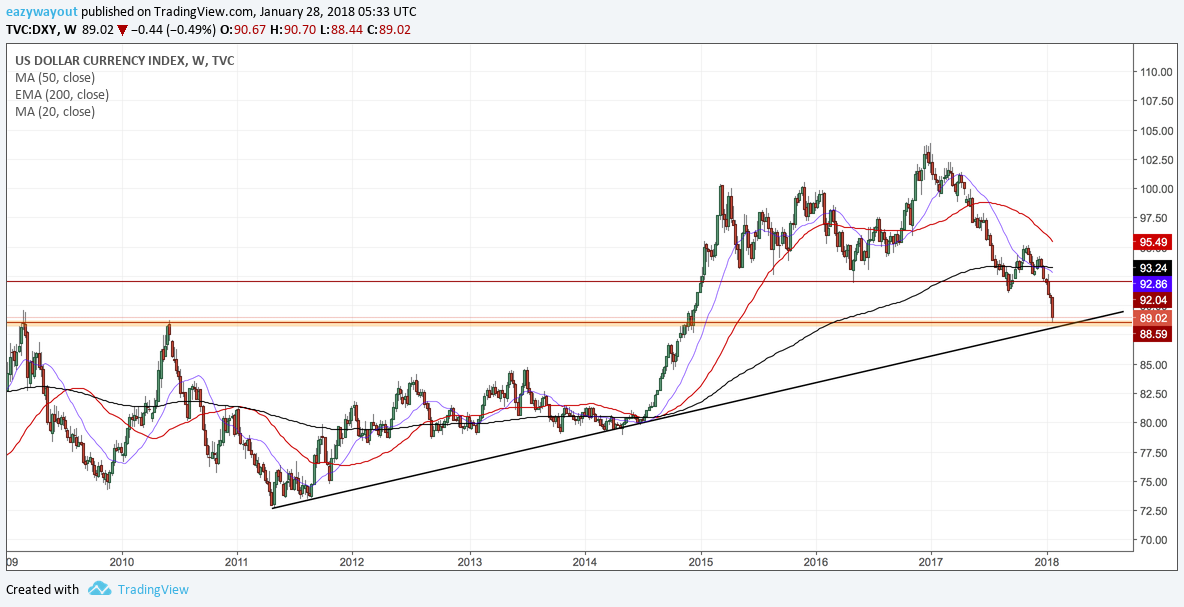The height and width of the screenshot is (607, 1184).
Task: Click the 2017 label on time axis
Action: click(931, 562)
